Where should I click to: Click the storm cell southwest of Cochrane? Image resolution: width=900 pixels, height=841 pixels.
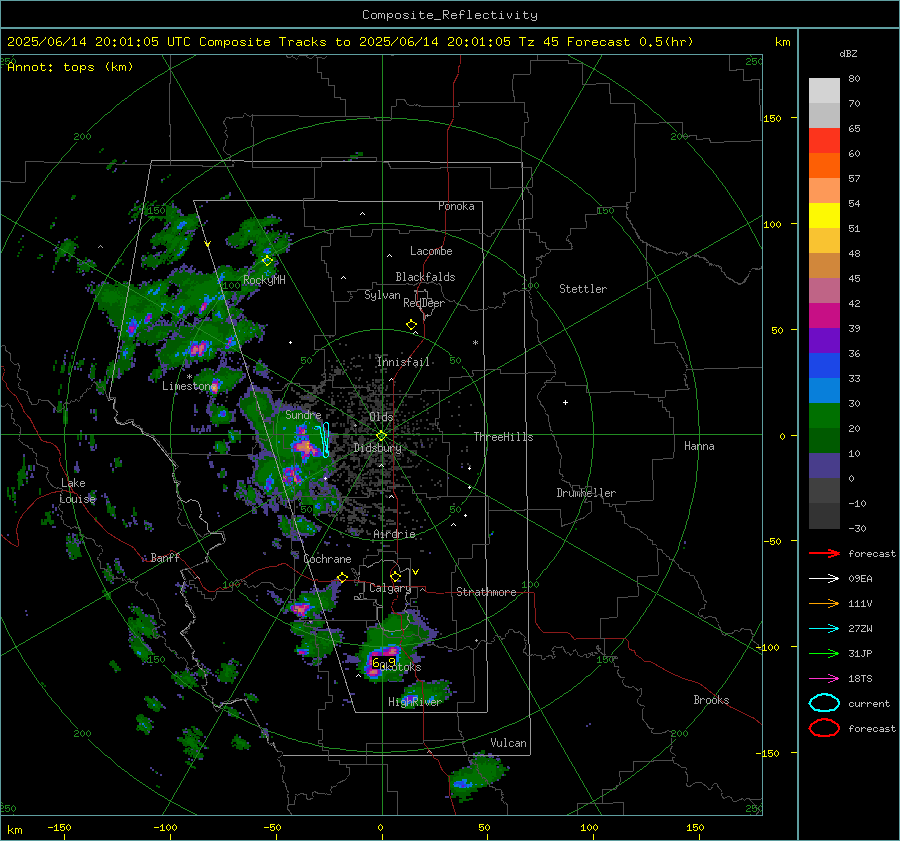click(301, 608)
